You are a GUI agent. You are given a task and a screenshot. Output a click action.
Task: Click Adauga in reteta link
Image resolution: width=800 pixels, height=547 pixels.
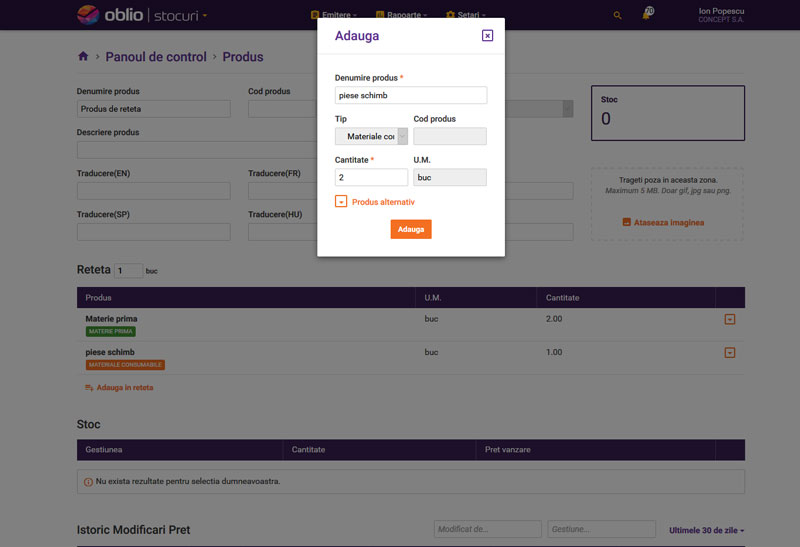[x=119, y=388]
